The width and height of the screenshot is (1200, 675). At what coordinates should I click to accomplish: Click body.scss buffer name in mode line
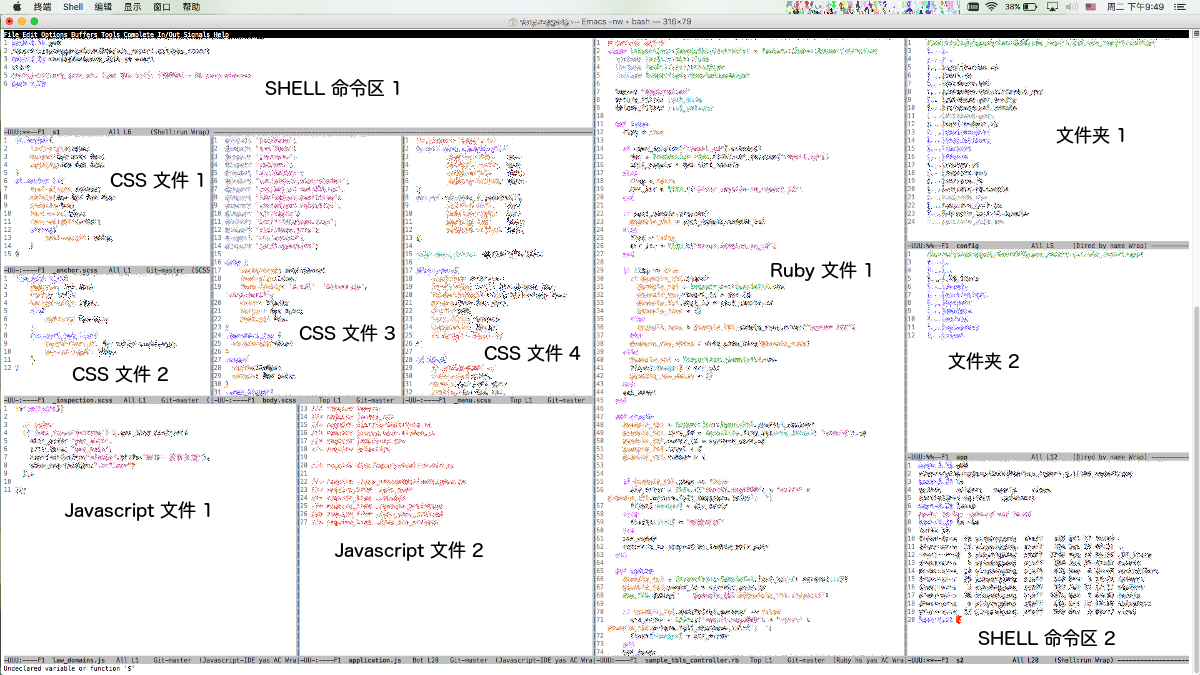(280, 400)
